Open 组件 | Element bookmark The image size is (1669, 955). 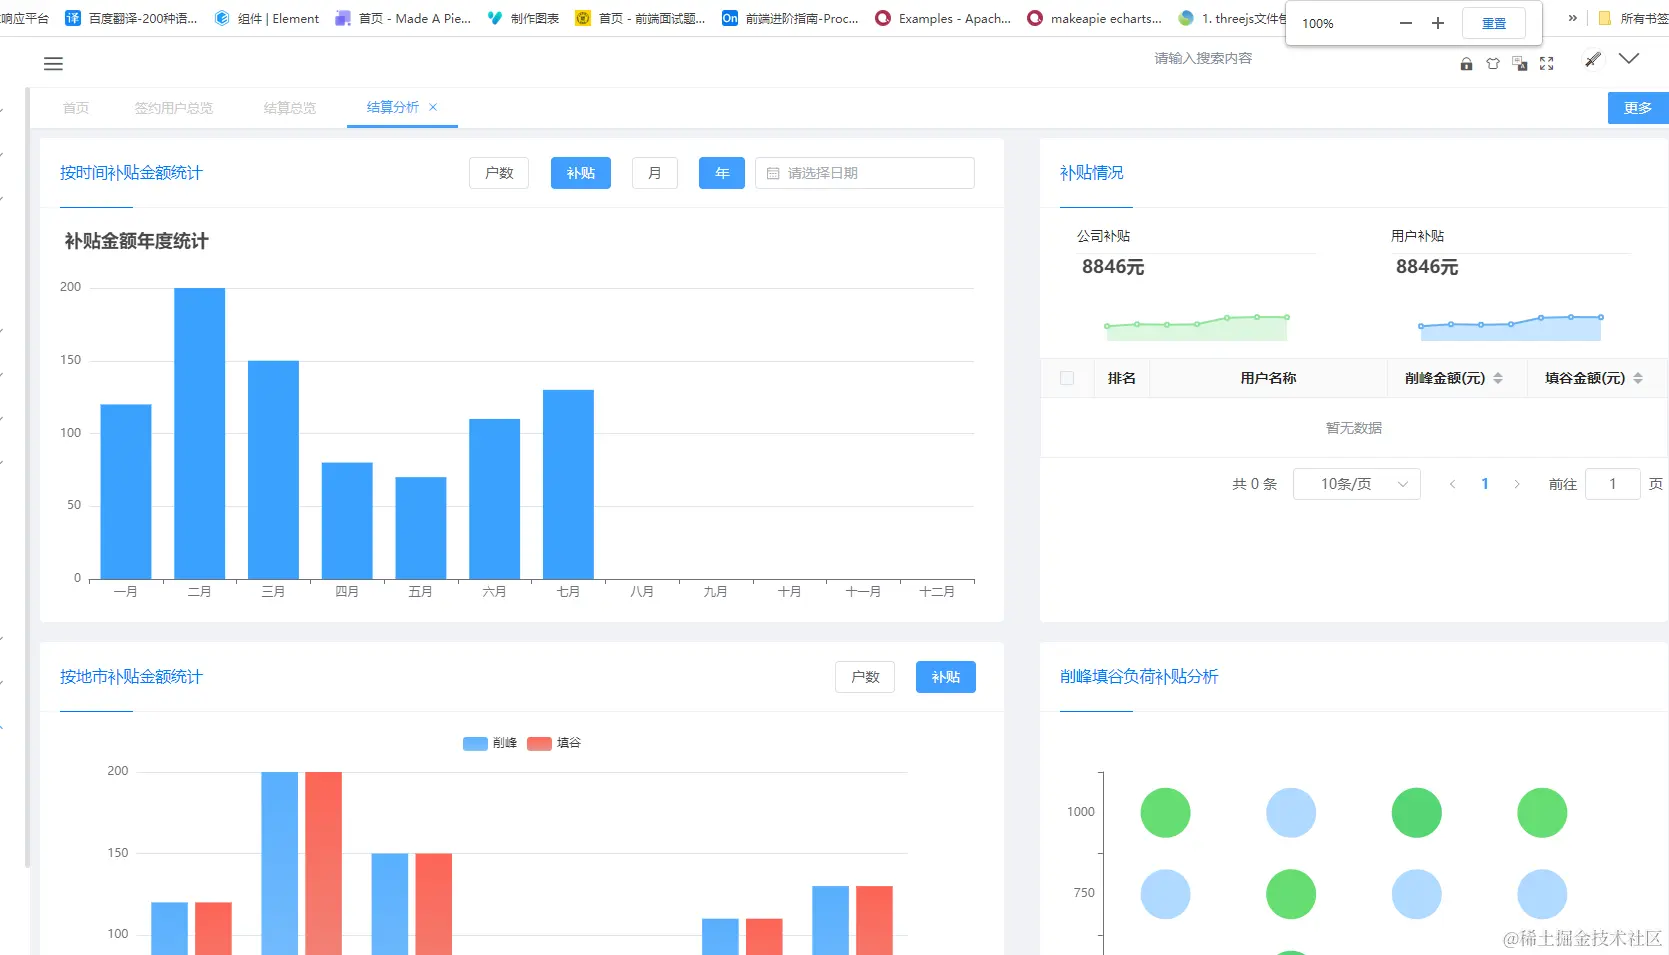(x=267, y=18)
